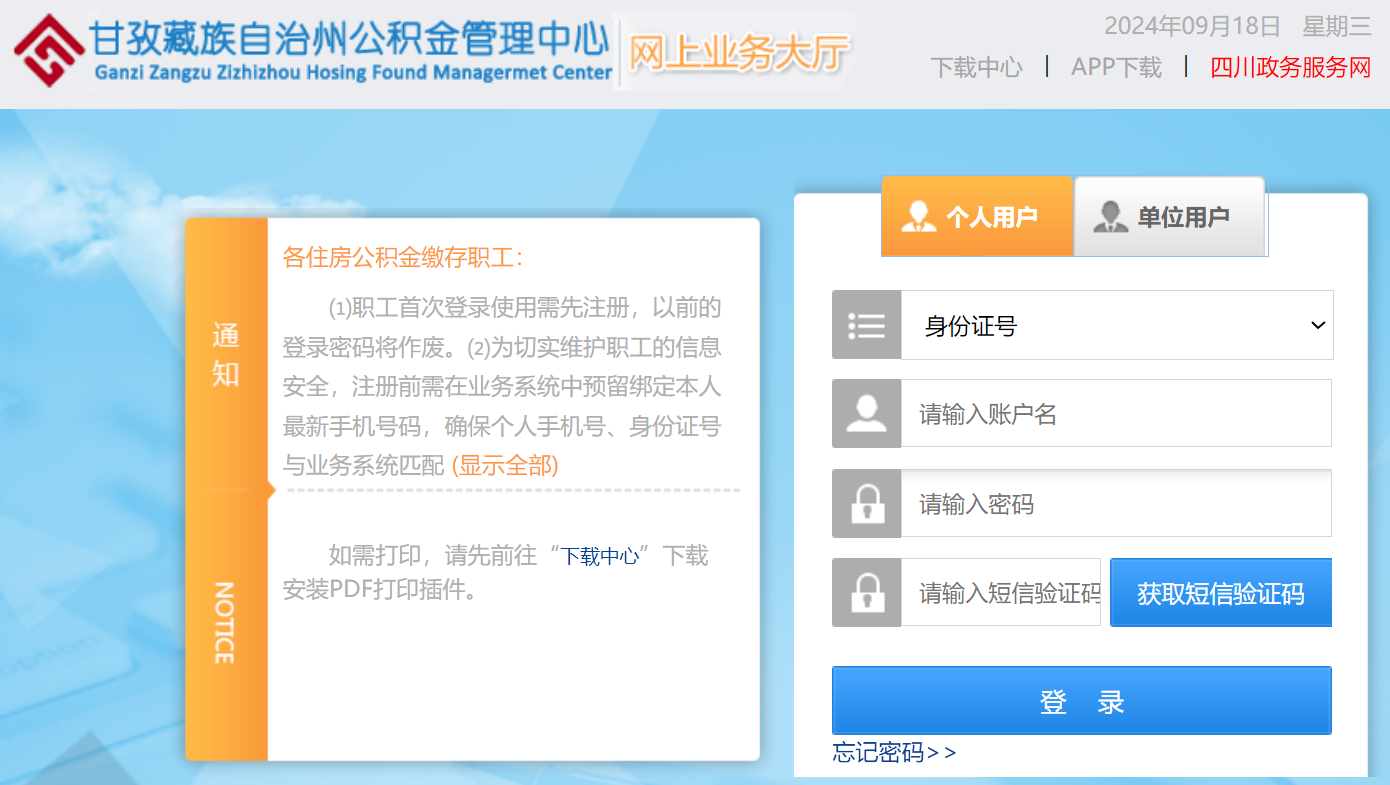The width and height of the screenshot is (1390, 785).
Task: Click the user avatar icon beside the account name field
Action: coord(866,413)
